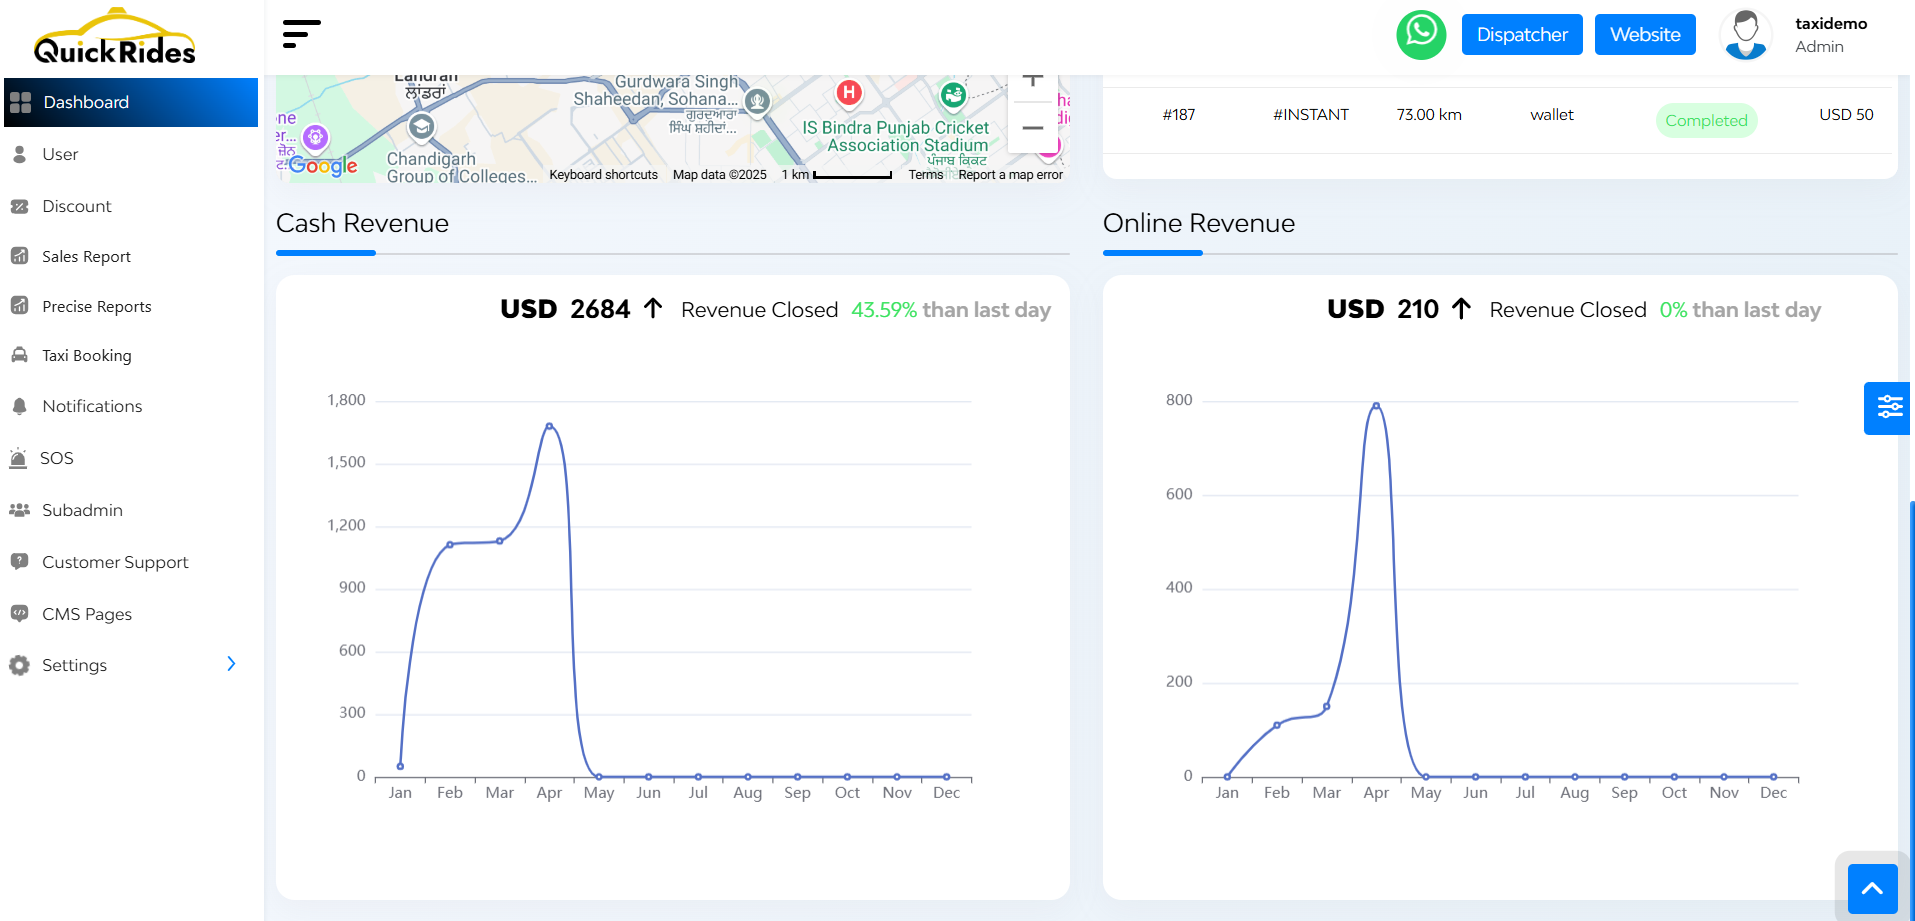Click the #INSTANT booking type cell
Image resolution: width=1915 pixels, height=921 pixels.
coord(1310,115)
